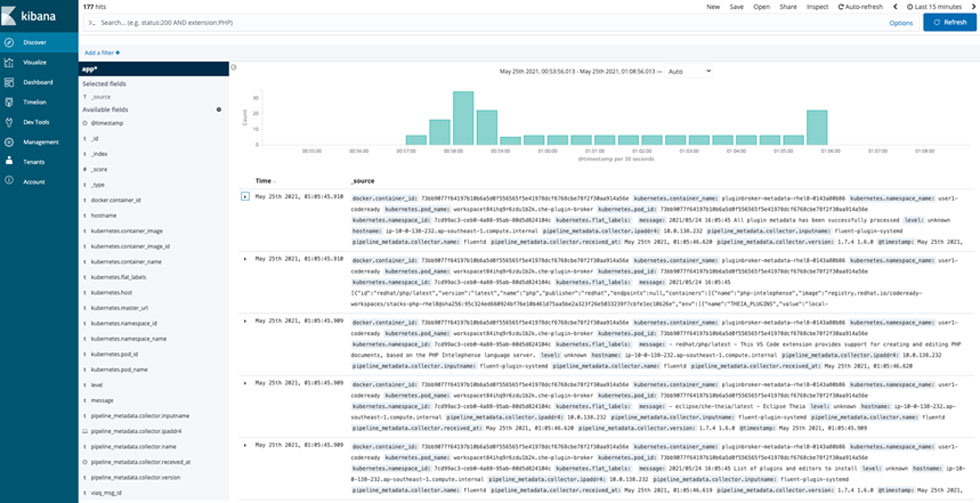Click the Dashboard icon in sidebar
Screen dimensions: 980x503
(8, 81)
